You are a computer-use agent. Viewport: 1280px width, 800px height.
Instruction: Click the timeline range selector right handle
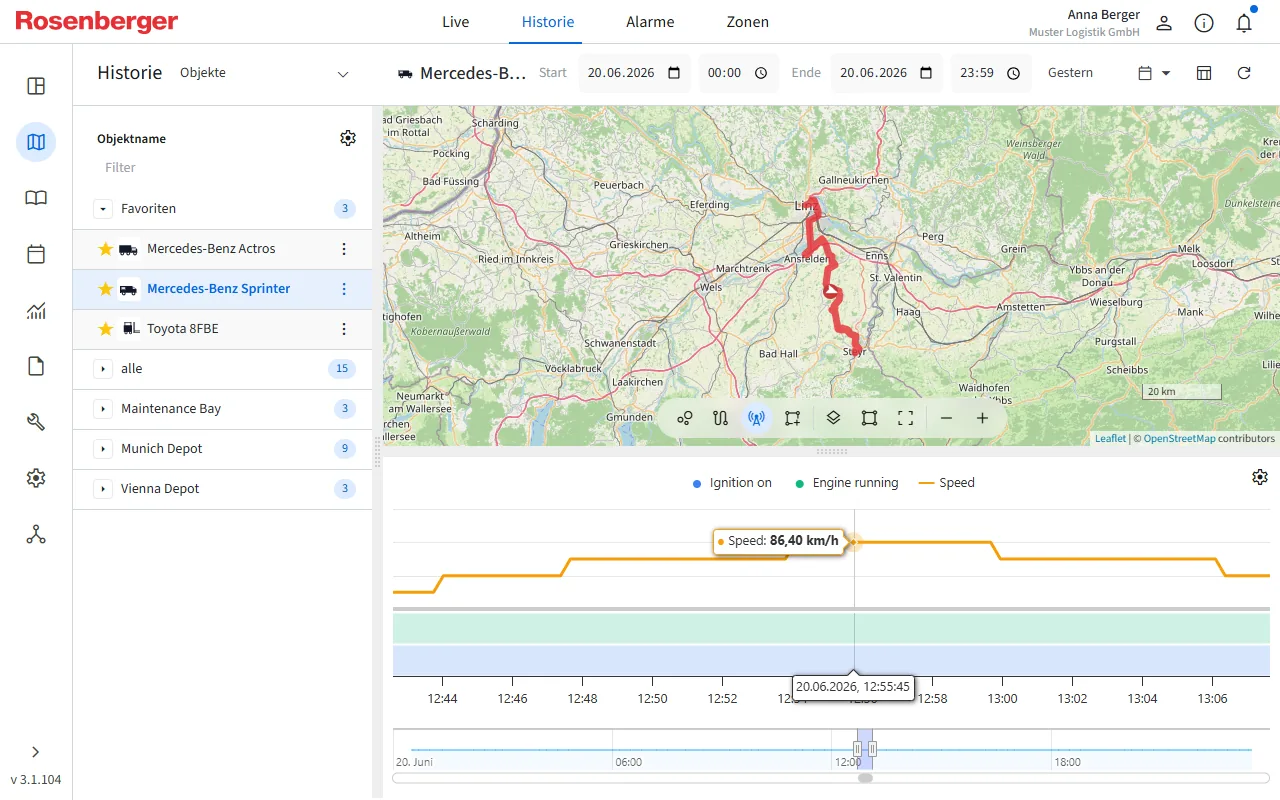click(x=872, y=749)
